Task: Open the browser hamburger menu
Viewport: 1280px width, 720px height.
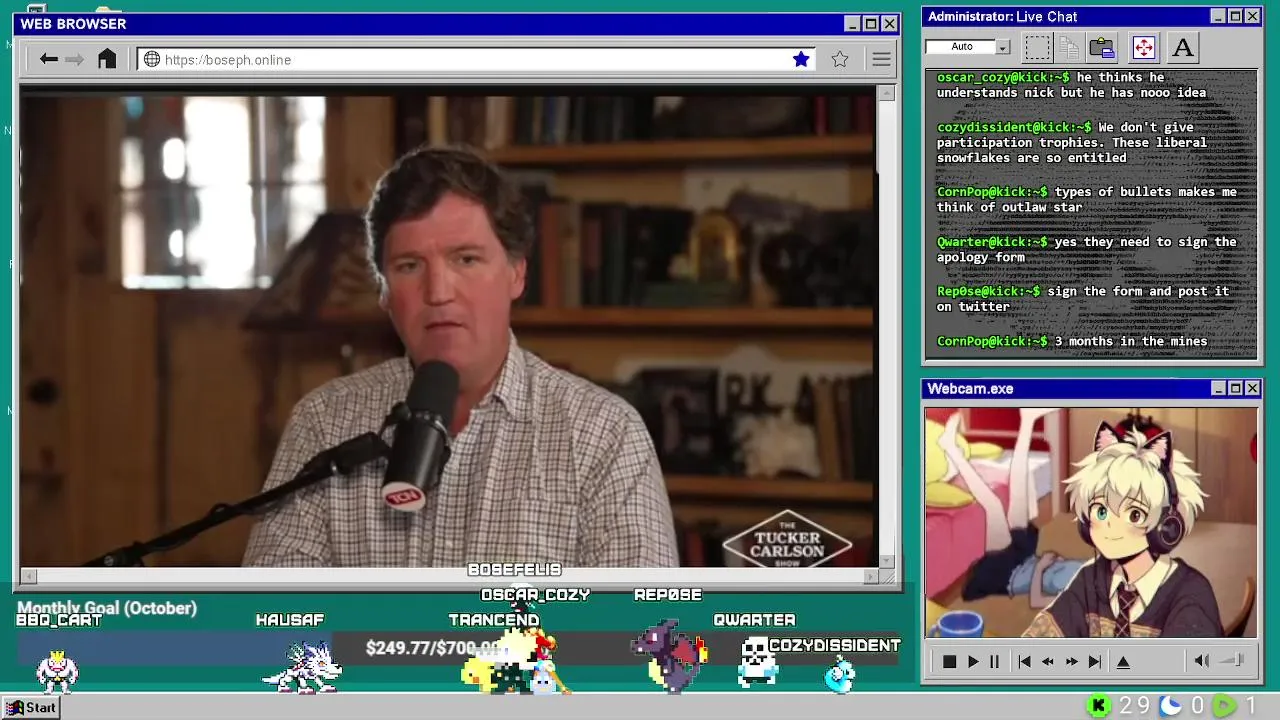Action: point(881,60)
